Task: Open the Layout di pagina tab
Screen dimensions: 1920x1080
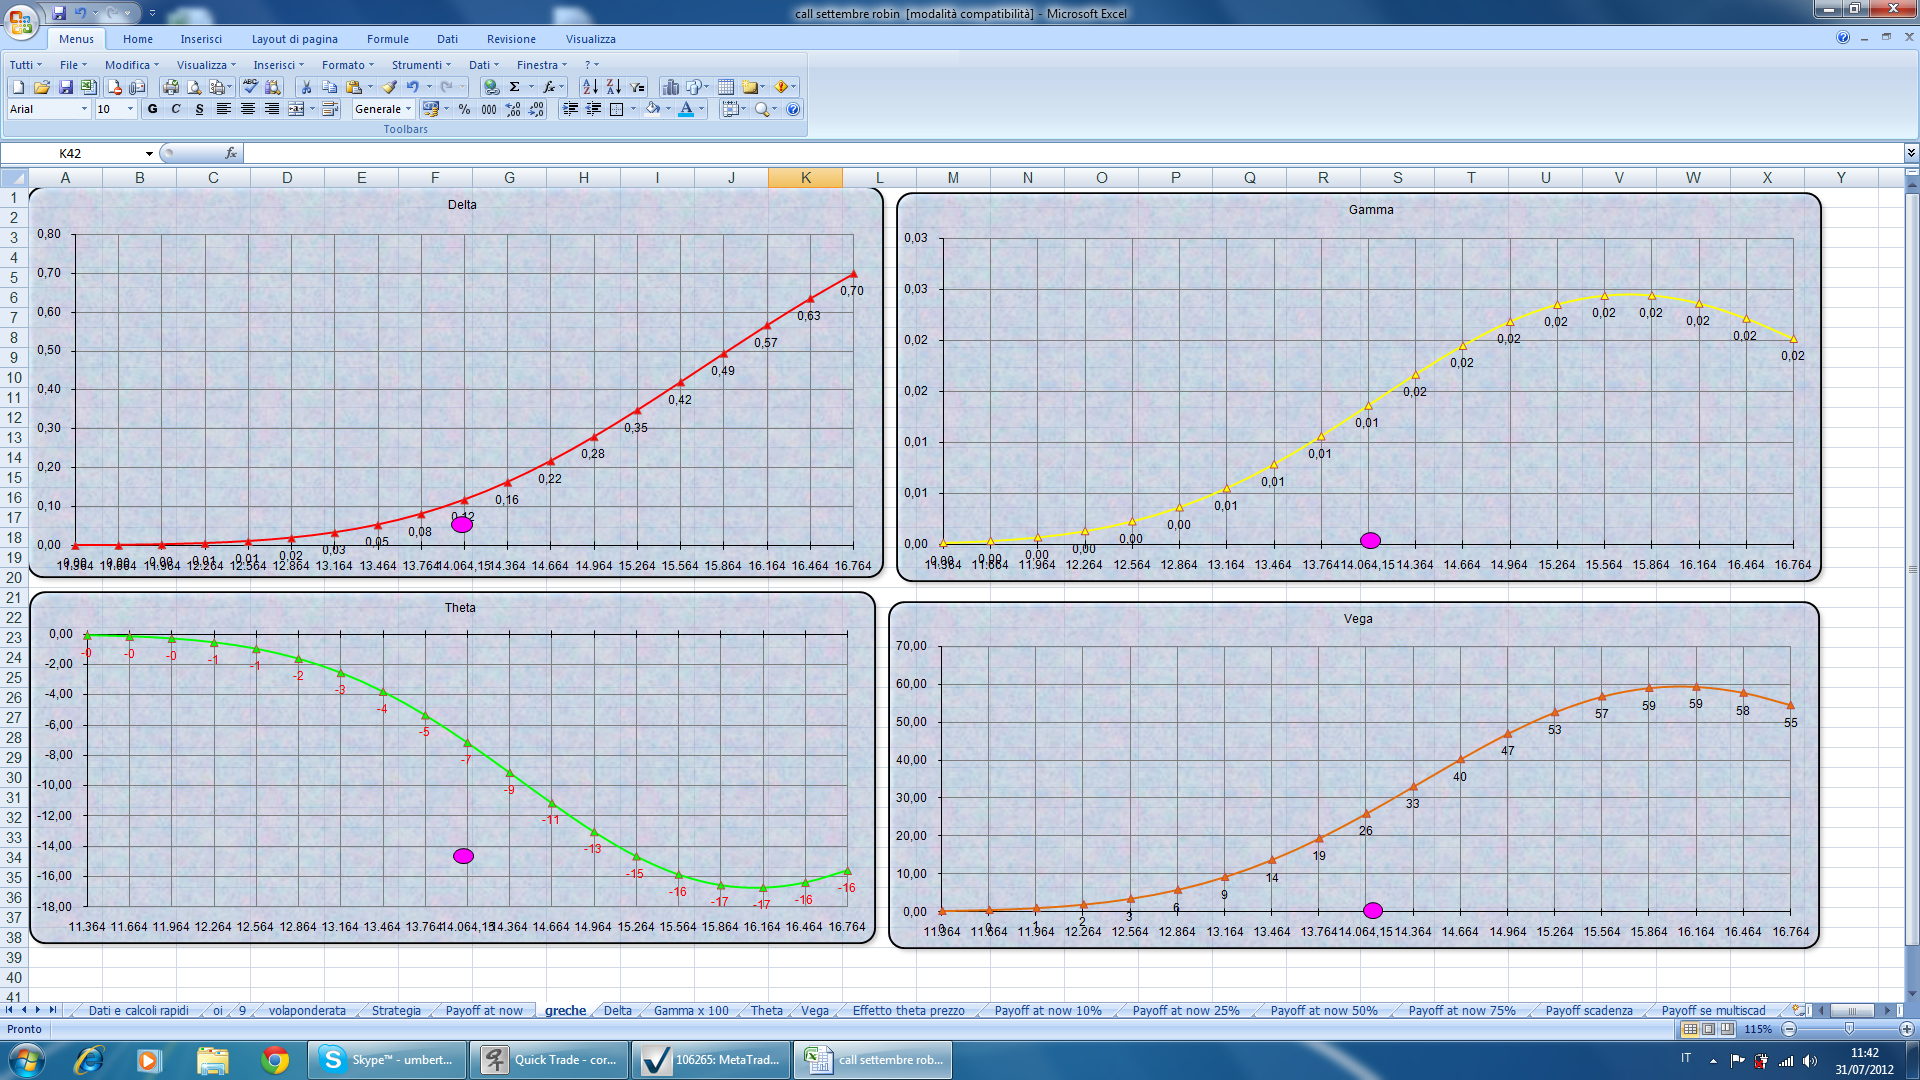Action: click(x=294, y=39)
